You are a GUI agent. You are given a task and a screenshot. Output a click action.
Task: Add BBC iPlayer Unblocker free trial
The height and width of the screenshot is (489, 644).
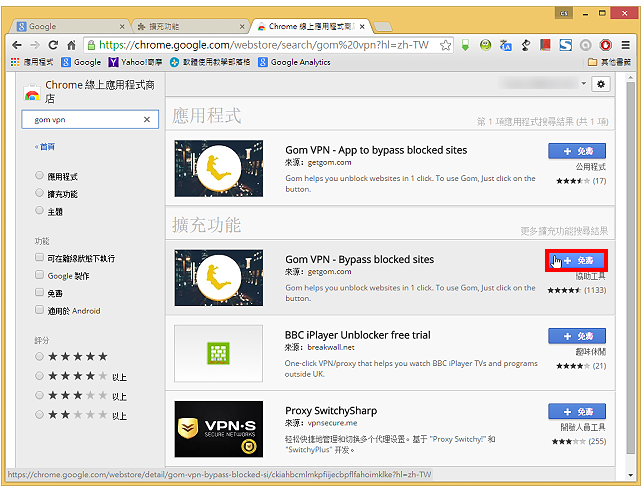coord(577,336)
